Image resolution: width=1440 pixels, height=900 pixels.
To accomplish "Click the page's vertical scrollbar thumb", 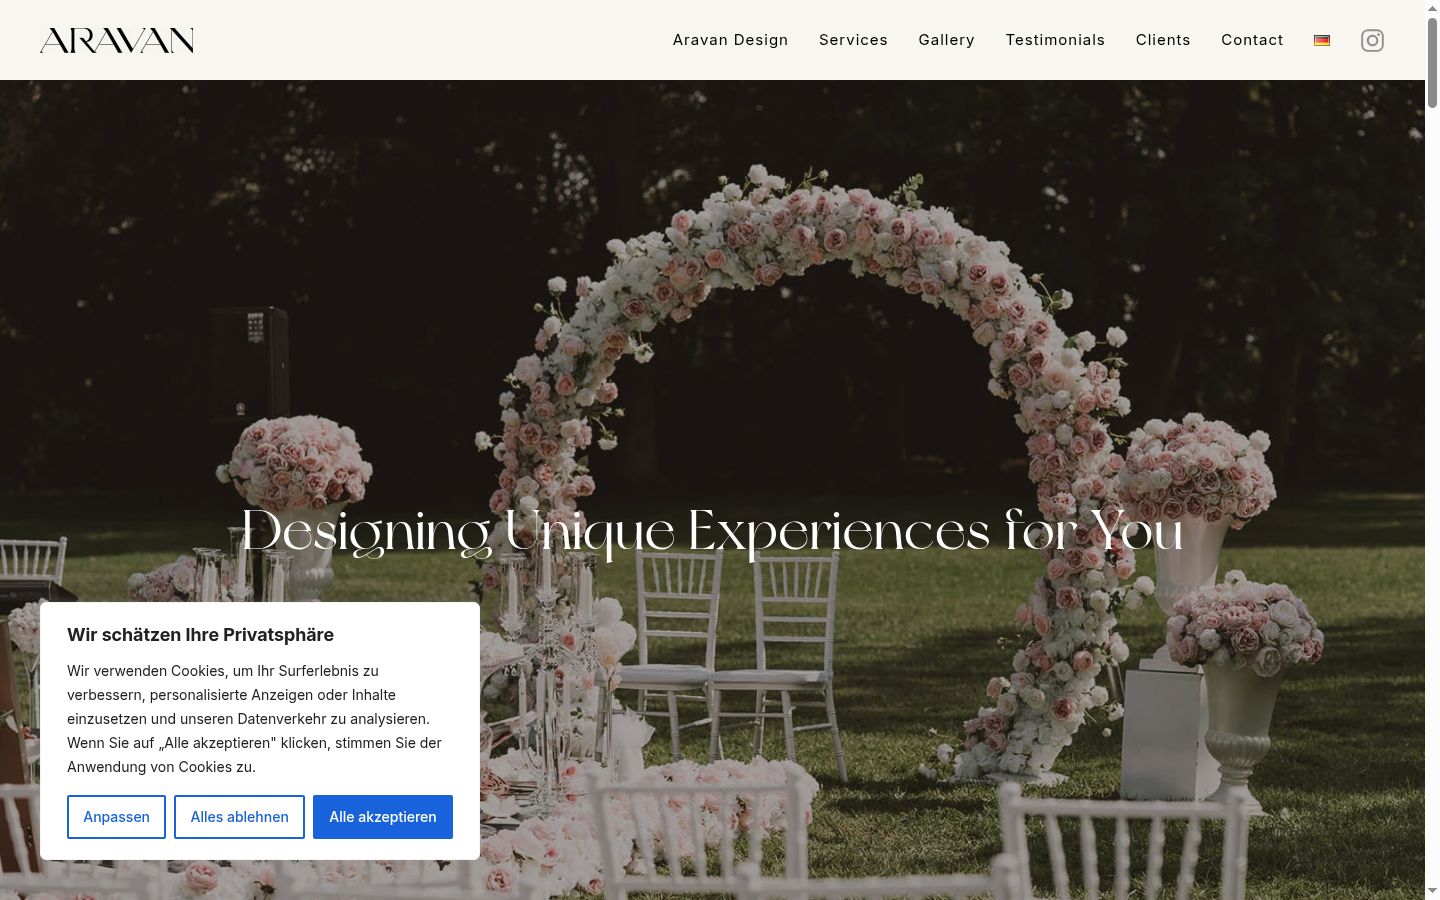I will tap(1432, 62).
